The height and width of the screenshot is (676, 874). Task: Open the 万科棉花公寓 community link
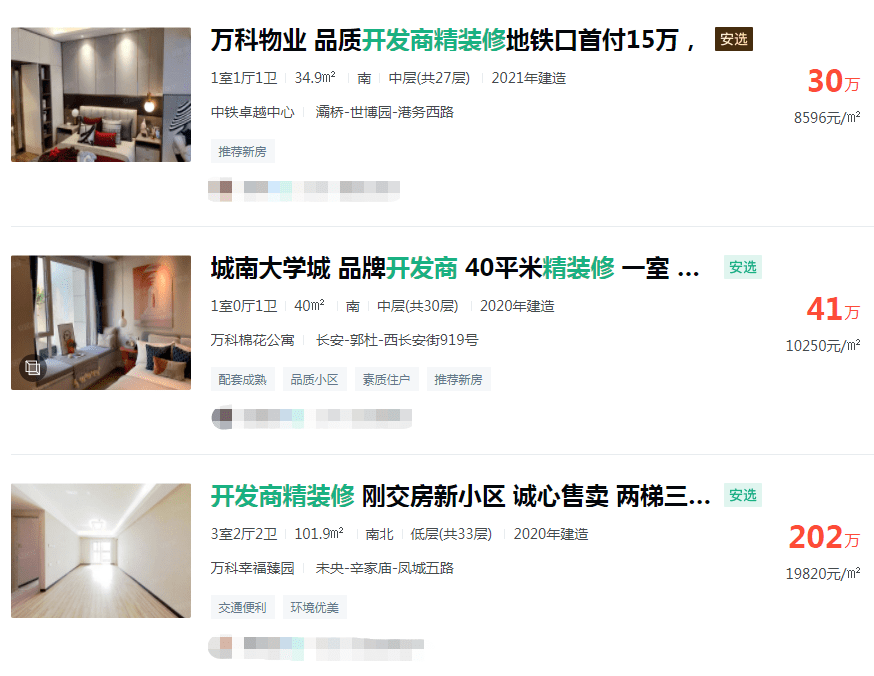[253, 340]
